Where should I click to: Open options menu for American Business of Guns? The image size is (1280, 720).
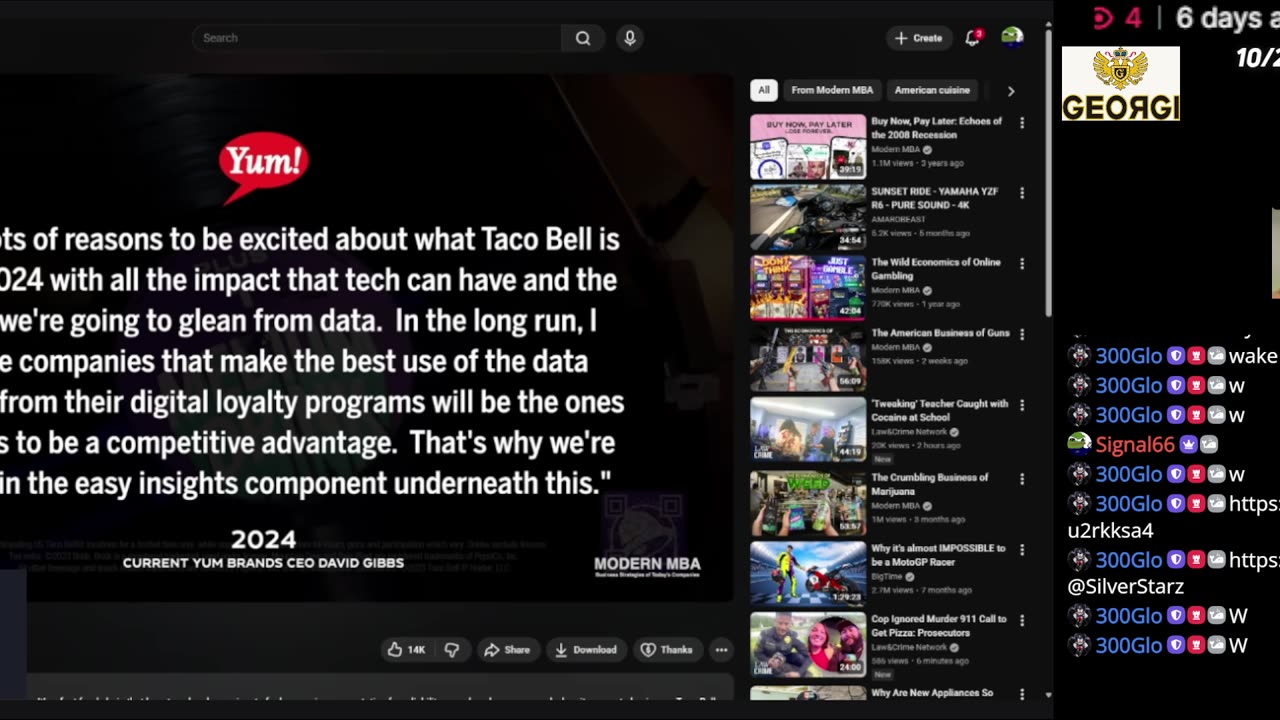pyautogui.click(x=1022, y=334)
